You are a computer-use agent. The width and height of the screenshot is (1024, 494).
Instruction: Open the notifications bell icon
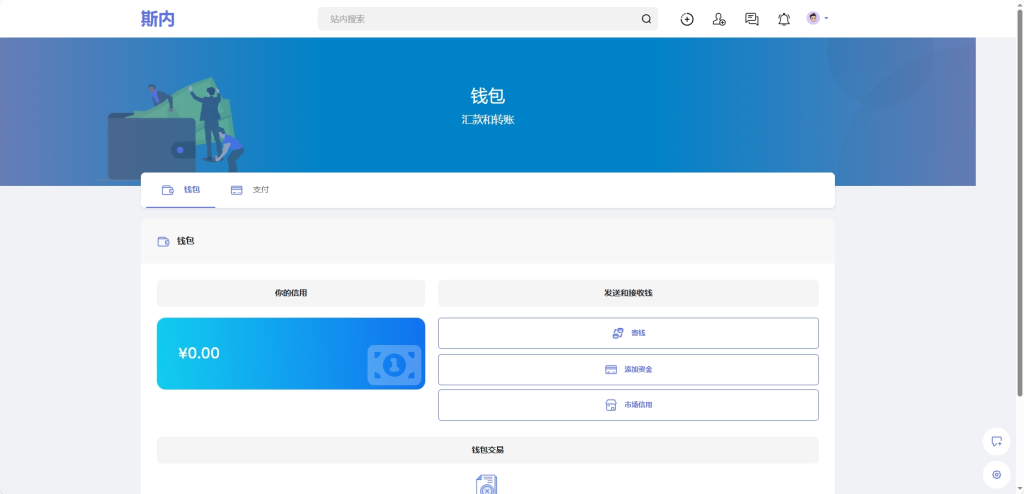point(784,19)
